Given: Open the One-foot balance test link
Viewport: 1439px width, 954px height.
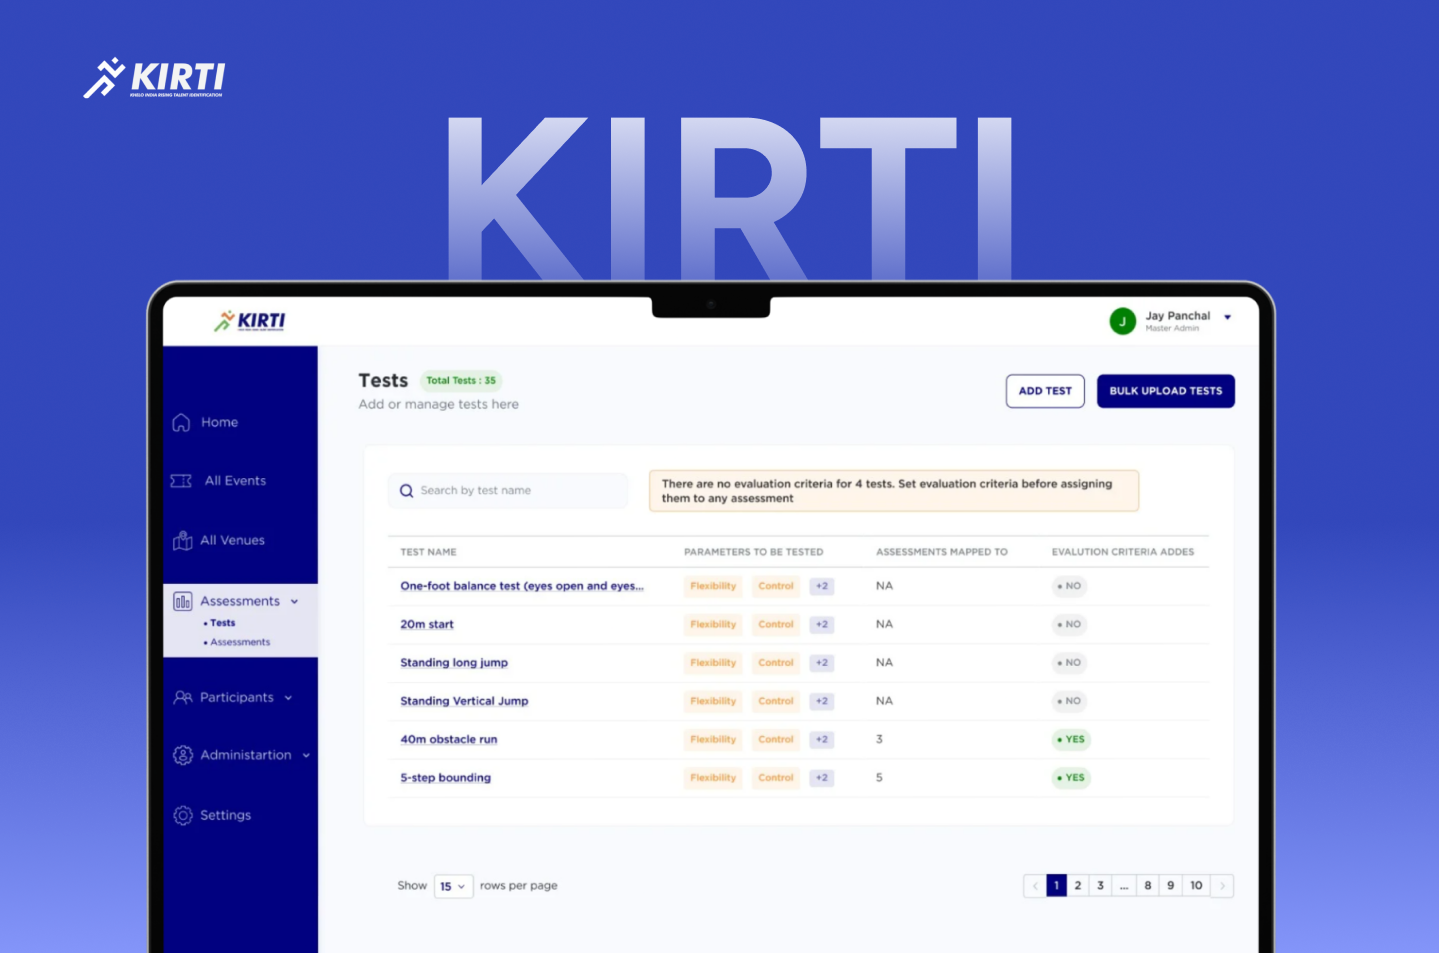Looking at the screenshot, I should [522, 587].
